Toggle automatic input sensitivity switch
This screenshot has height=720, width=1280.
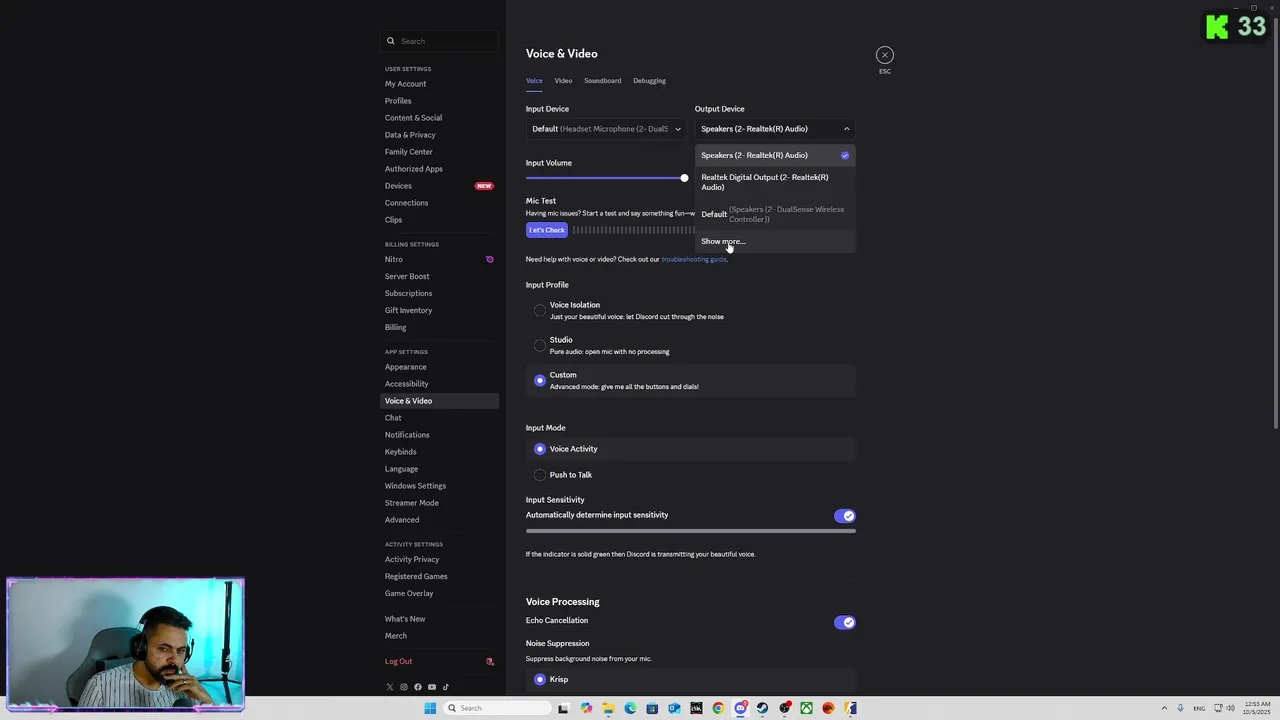click(x=845, y=516)
